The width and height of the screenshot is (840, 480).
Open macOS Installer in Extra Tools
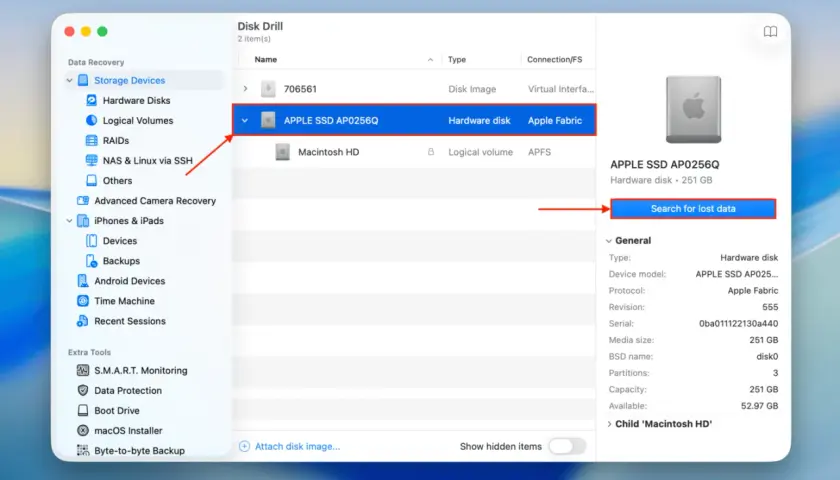[128, 431]
